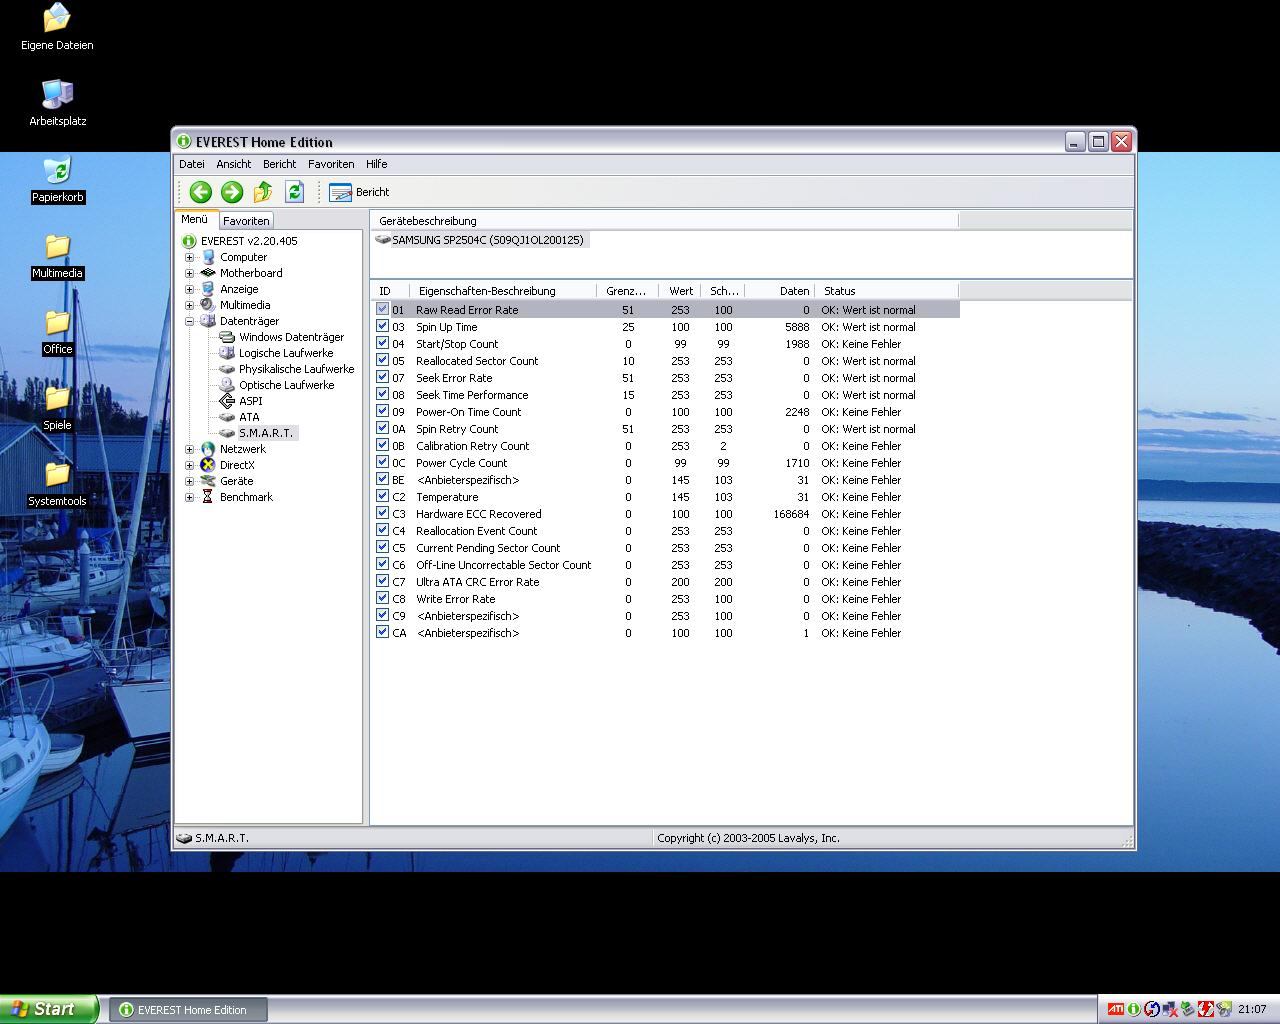
Task: Open the Papierkorb desktop icon
Action: point(58,180)
